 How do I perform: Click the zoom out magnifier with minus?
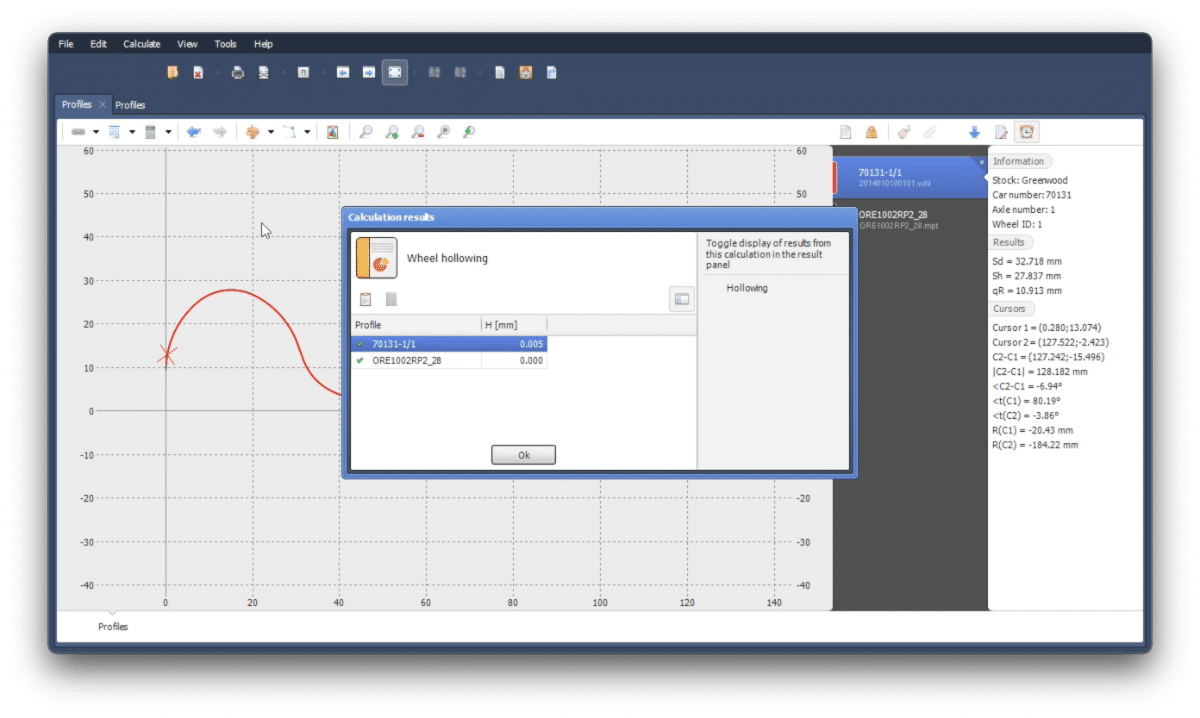pyautogui.click(x=418, y=132)
